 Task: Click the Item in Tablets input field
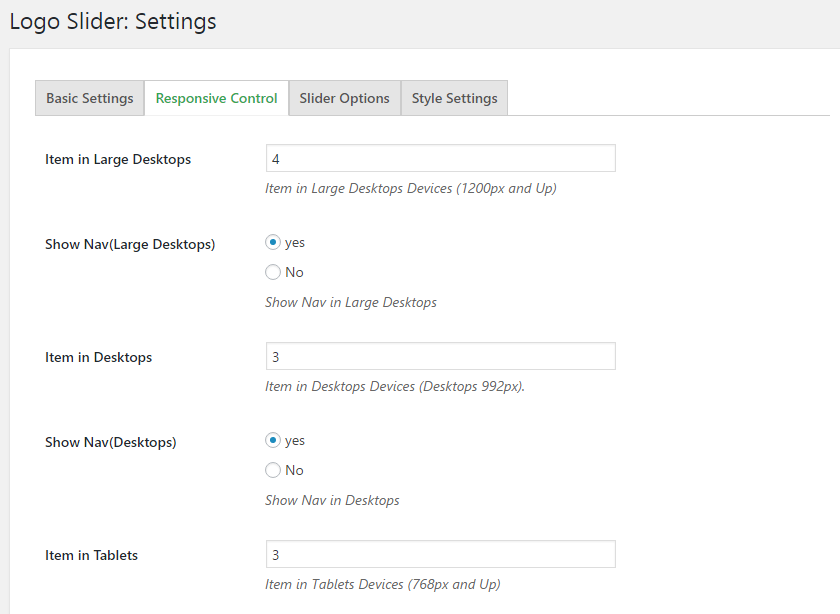440,554
